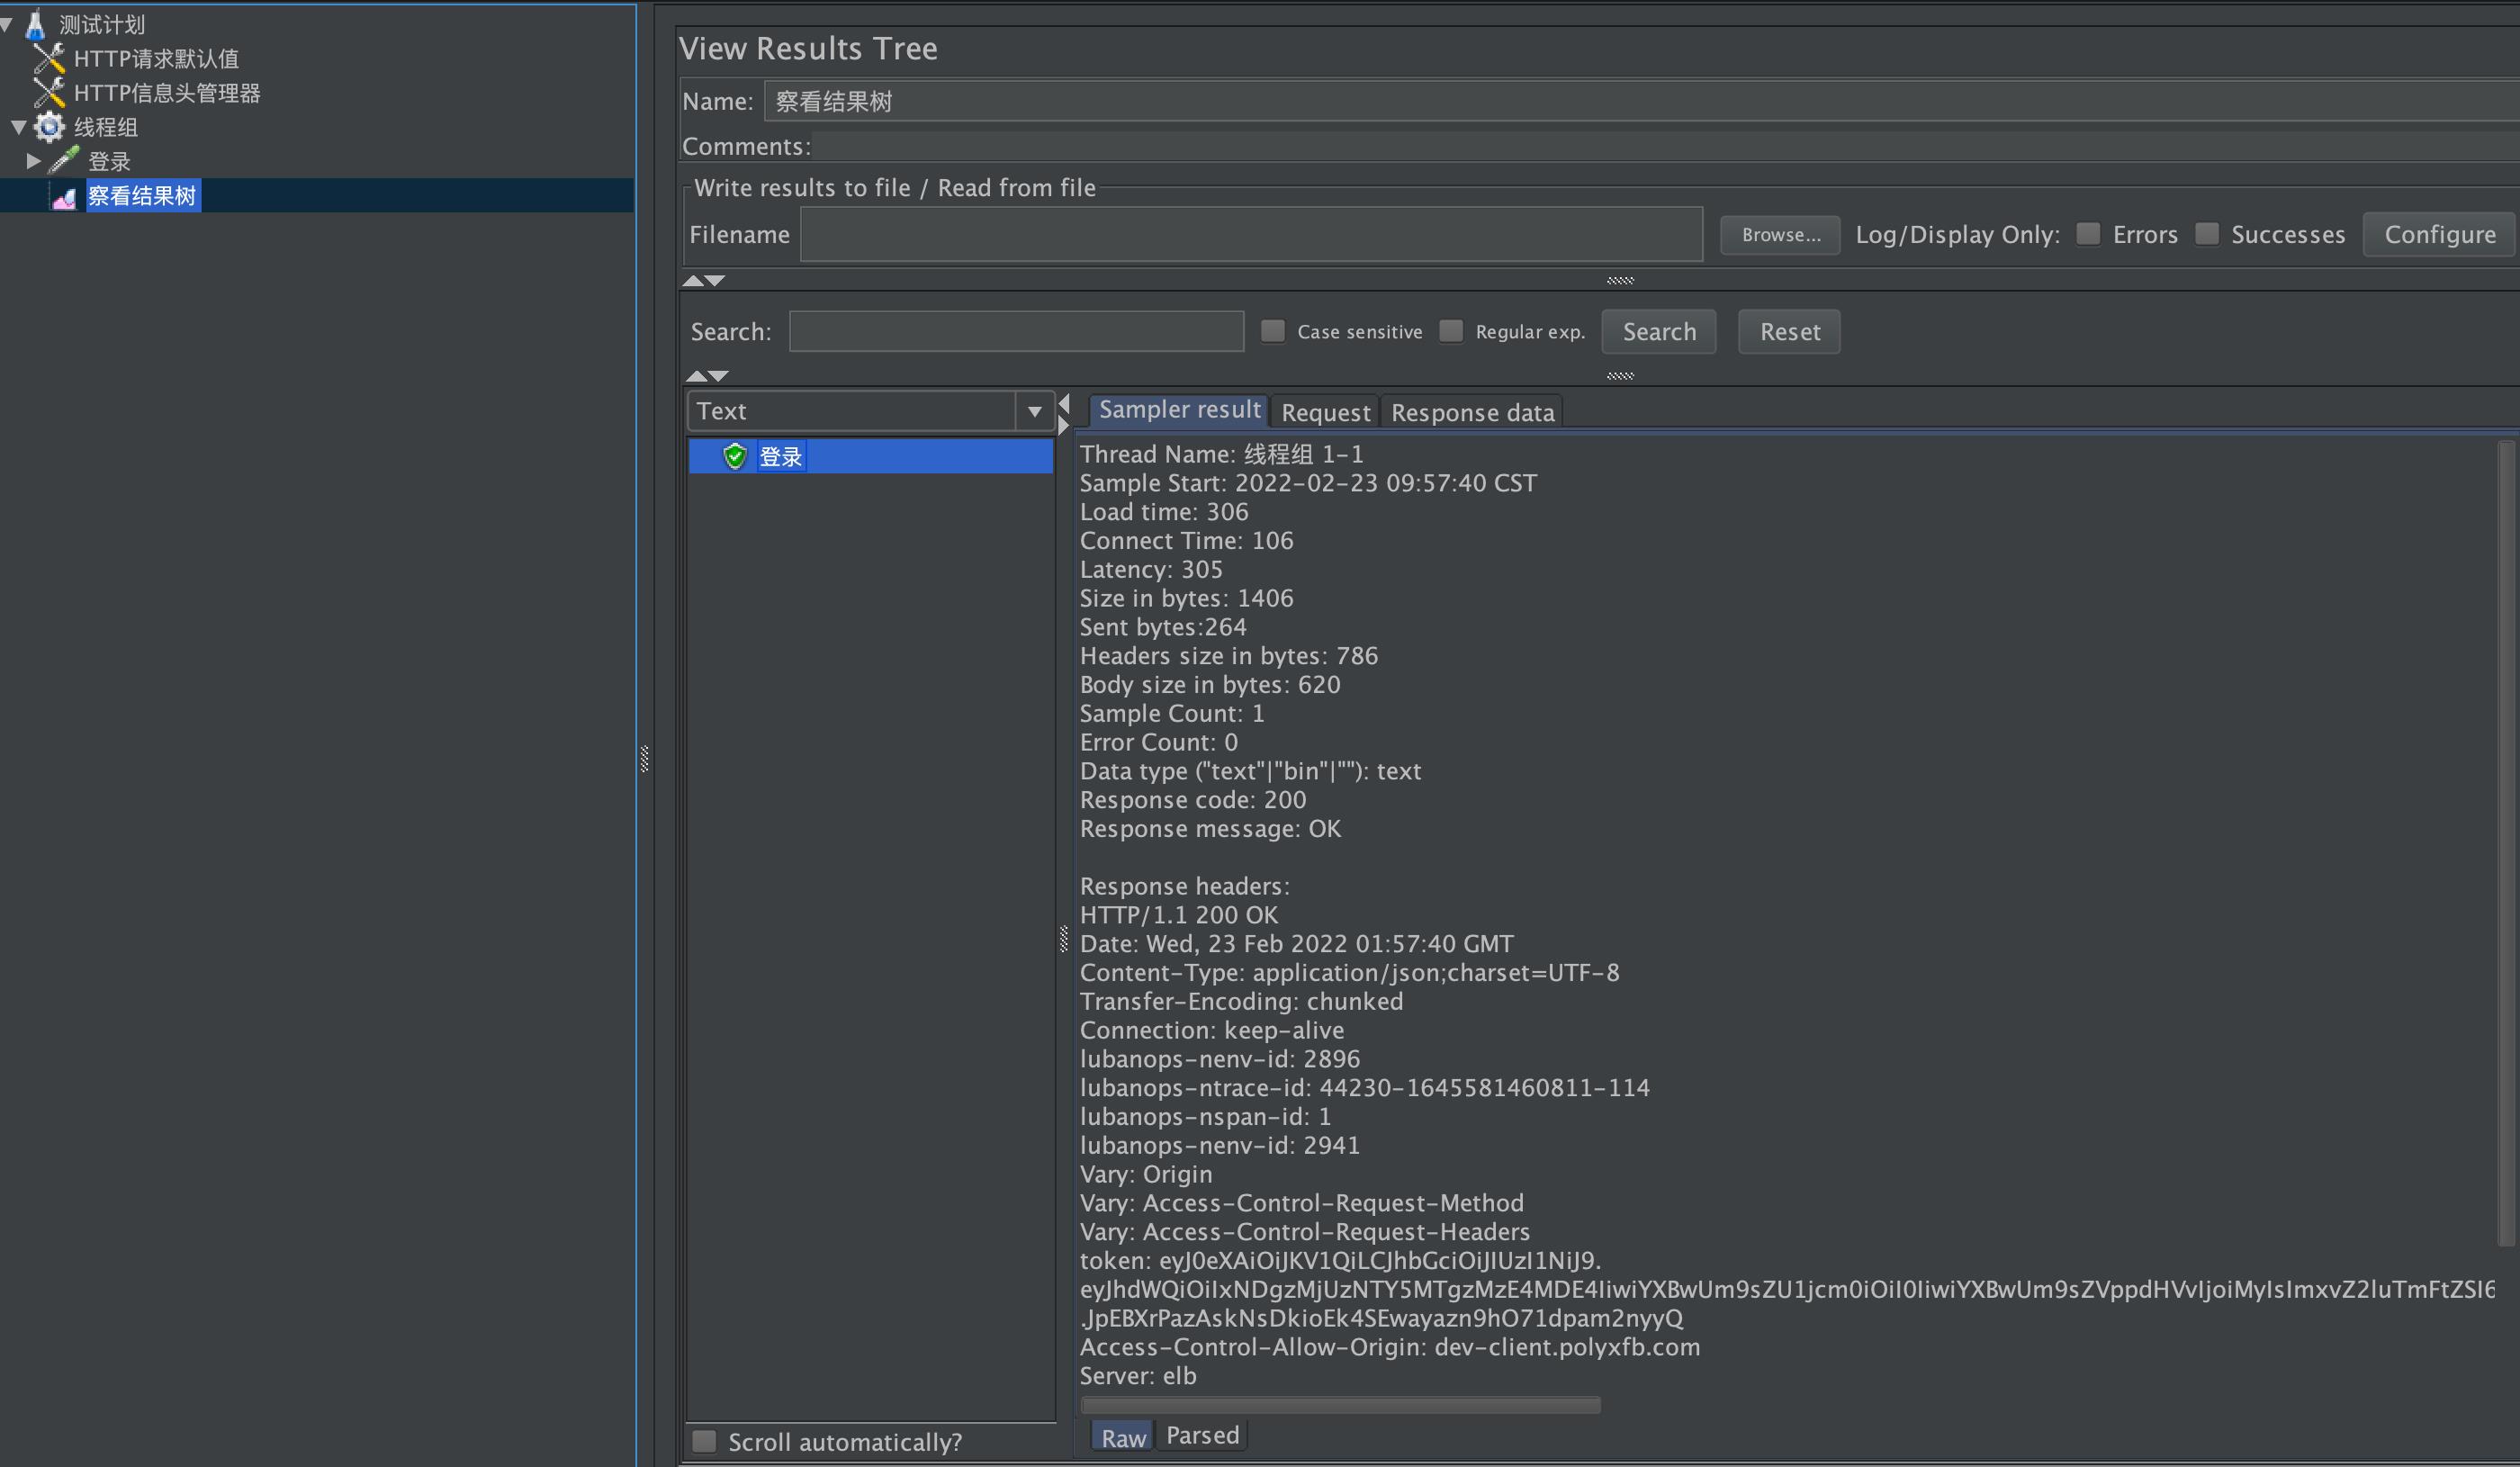Toggle Case sensitive search
Screen dimensions: 2520x1467
[1272, 331]
